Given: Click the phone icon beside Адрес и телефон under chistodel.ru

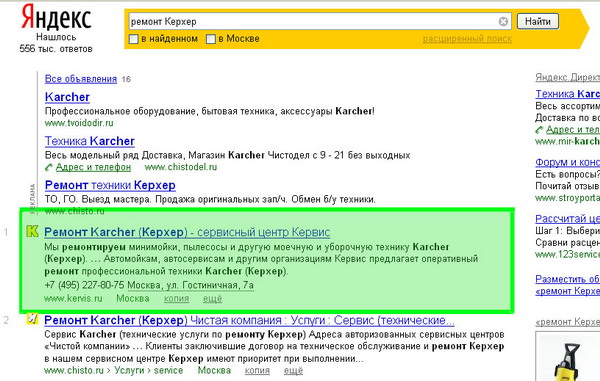Looking at the screenshot, I should pyautogui.click(x=49, y=167).
